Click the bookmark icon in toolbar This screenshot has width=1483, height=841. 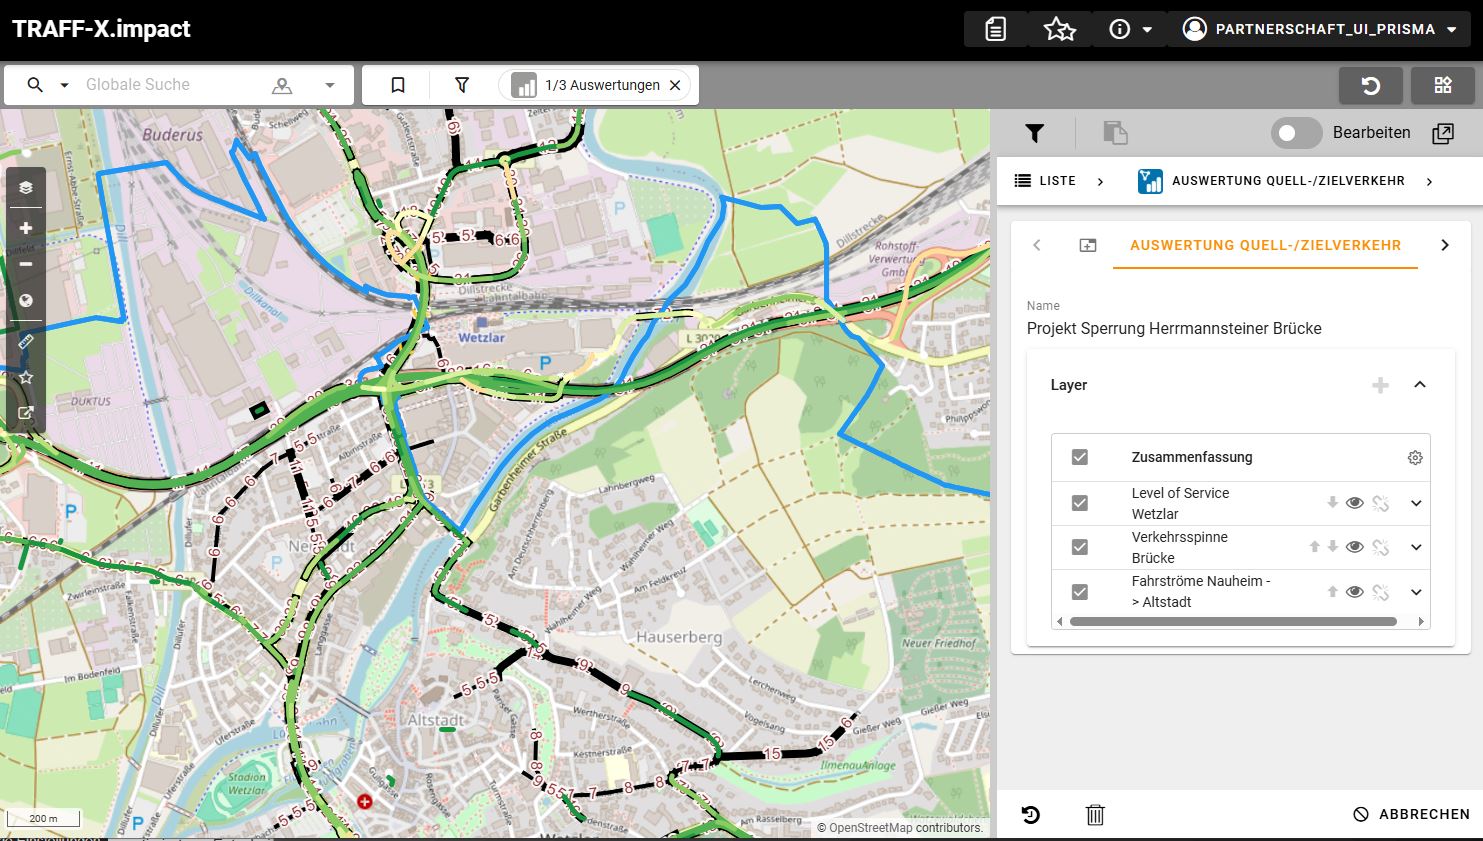click(x=398, y=85)
